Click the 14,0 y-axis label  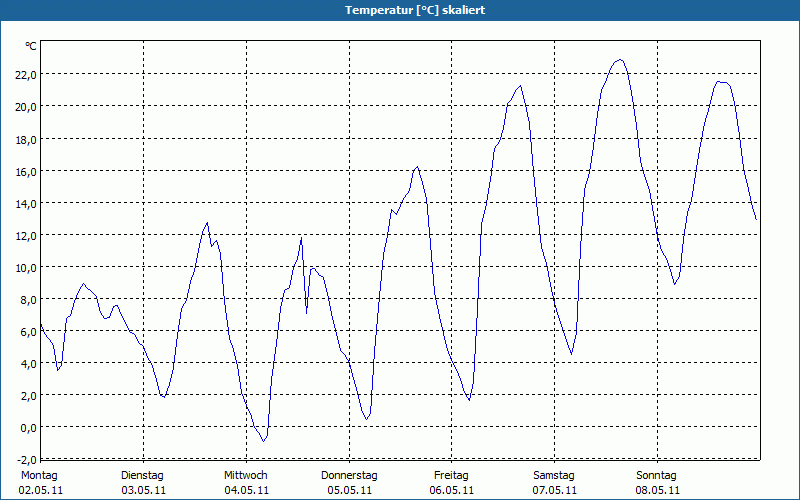pos(26,204)
